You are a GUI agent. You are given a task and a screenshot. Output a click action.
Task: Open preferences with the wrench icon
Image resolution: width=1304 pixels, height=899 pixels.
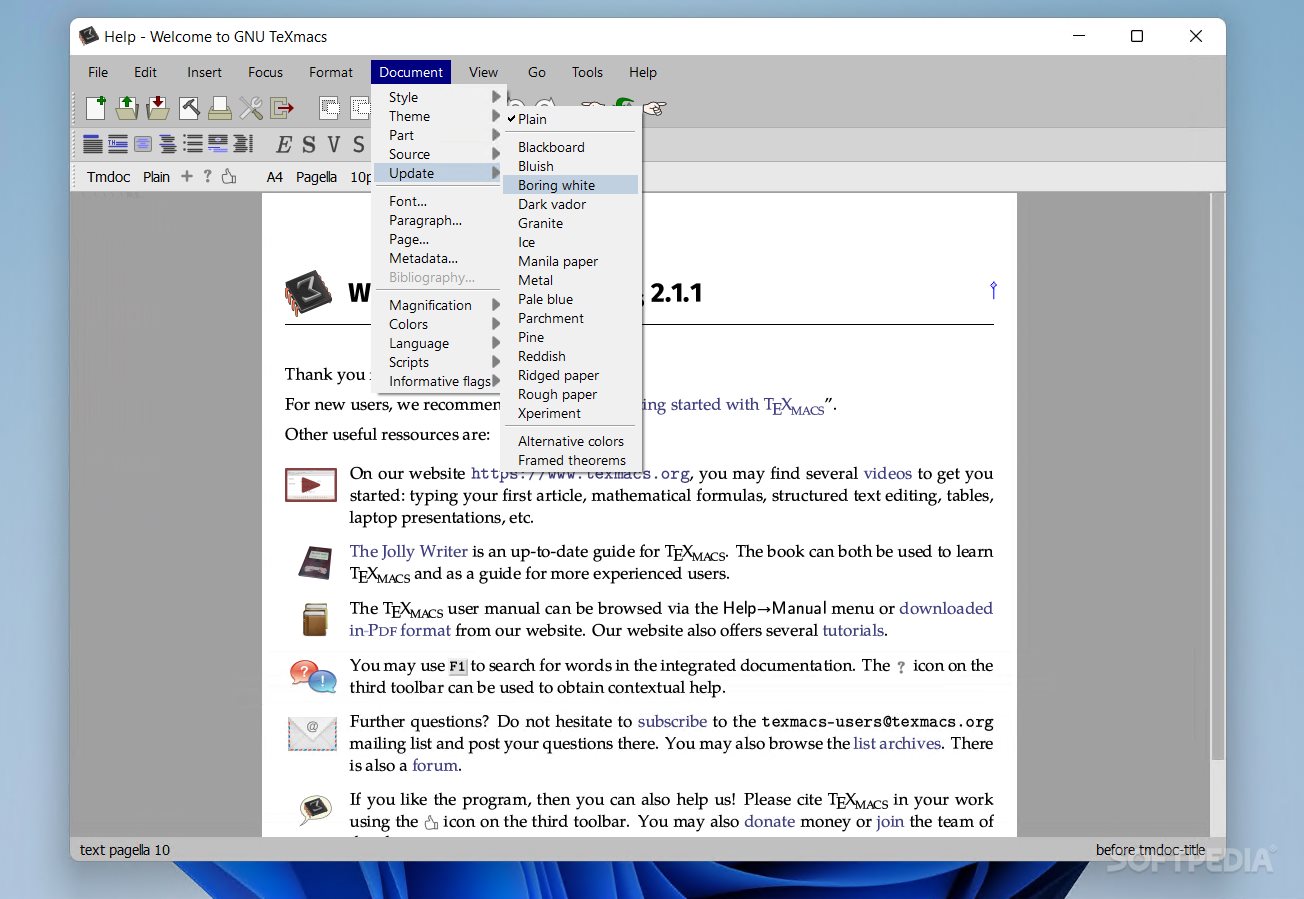pyautogui.click(x=251, y=108)
